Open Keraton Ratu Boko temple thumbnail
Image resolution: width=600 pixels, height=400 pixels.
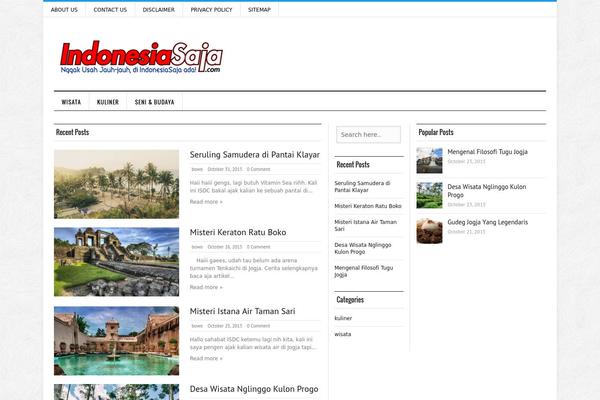pos(116,262)
